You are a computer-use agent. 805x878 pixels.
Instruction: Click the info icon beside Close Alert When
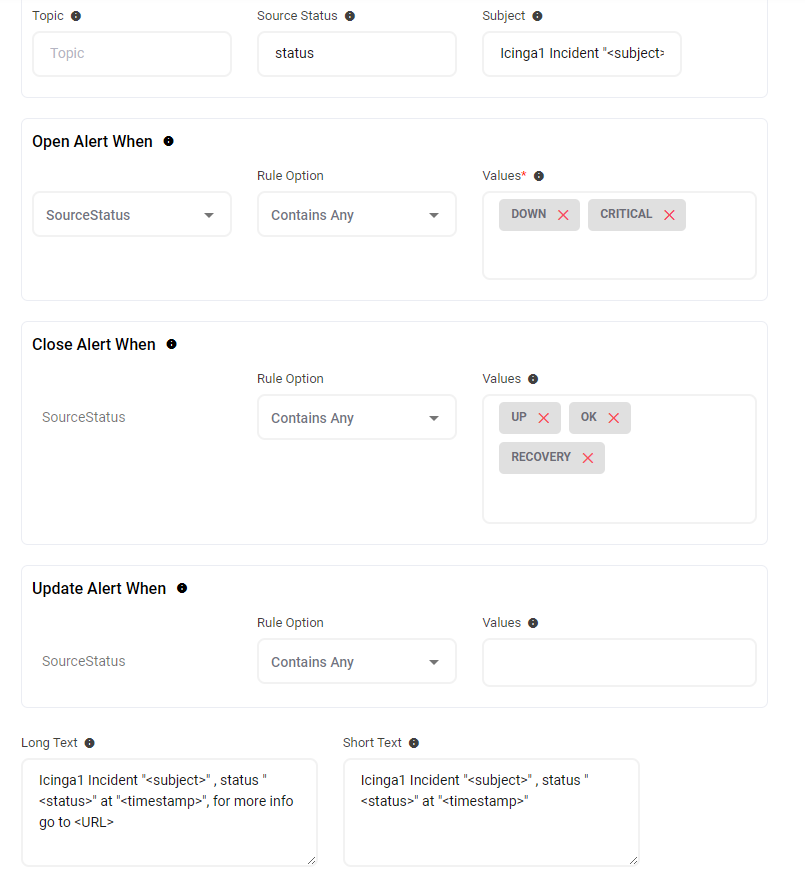click(171, 344)
